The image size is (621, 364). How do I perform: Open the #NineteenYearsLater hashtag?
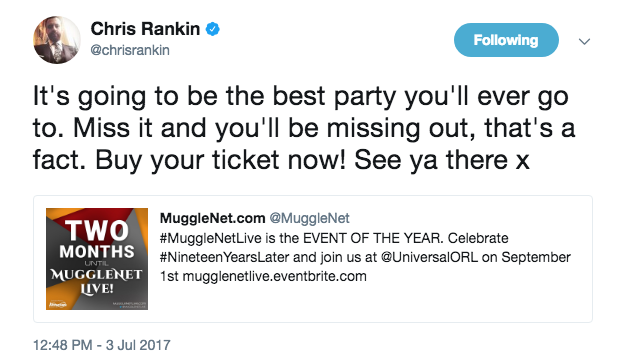click(225, 257)
